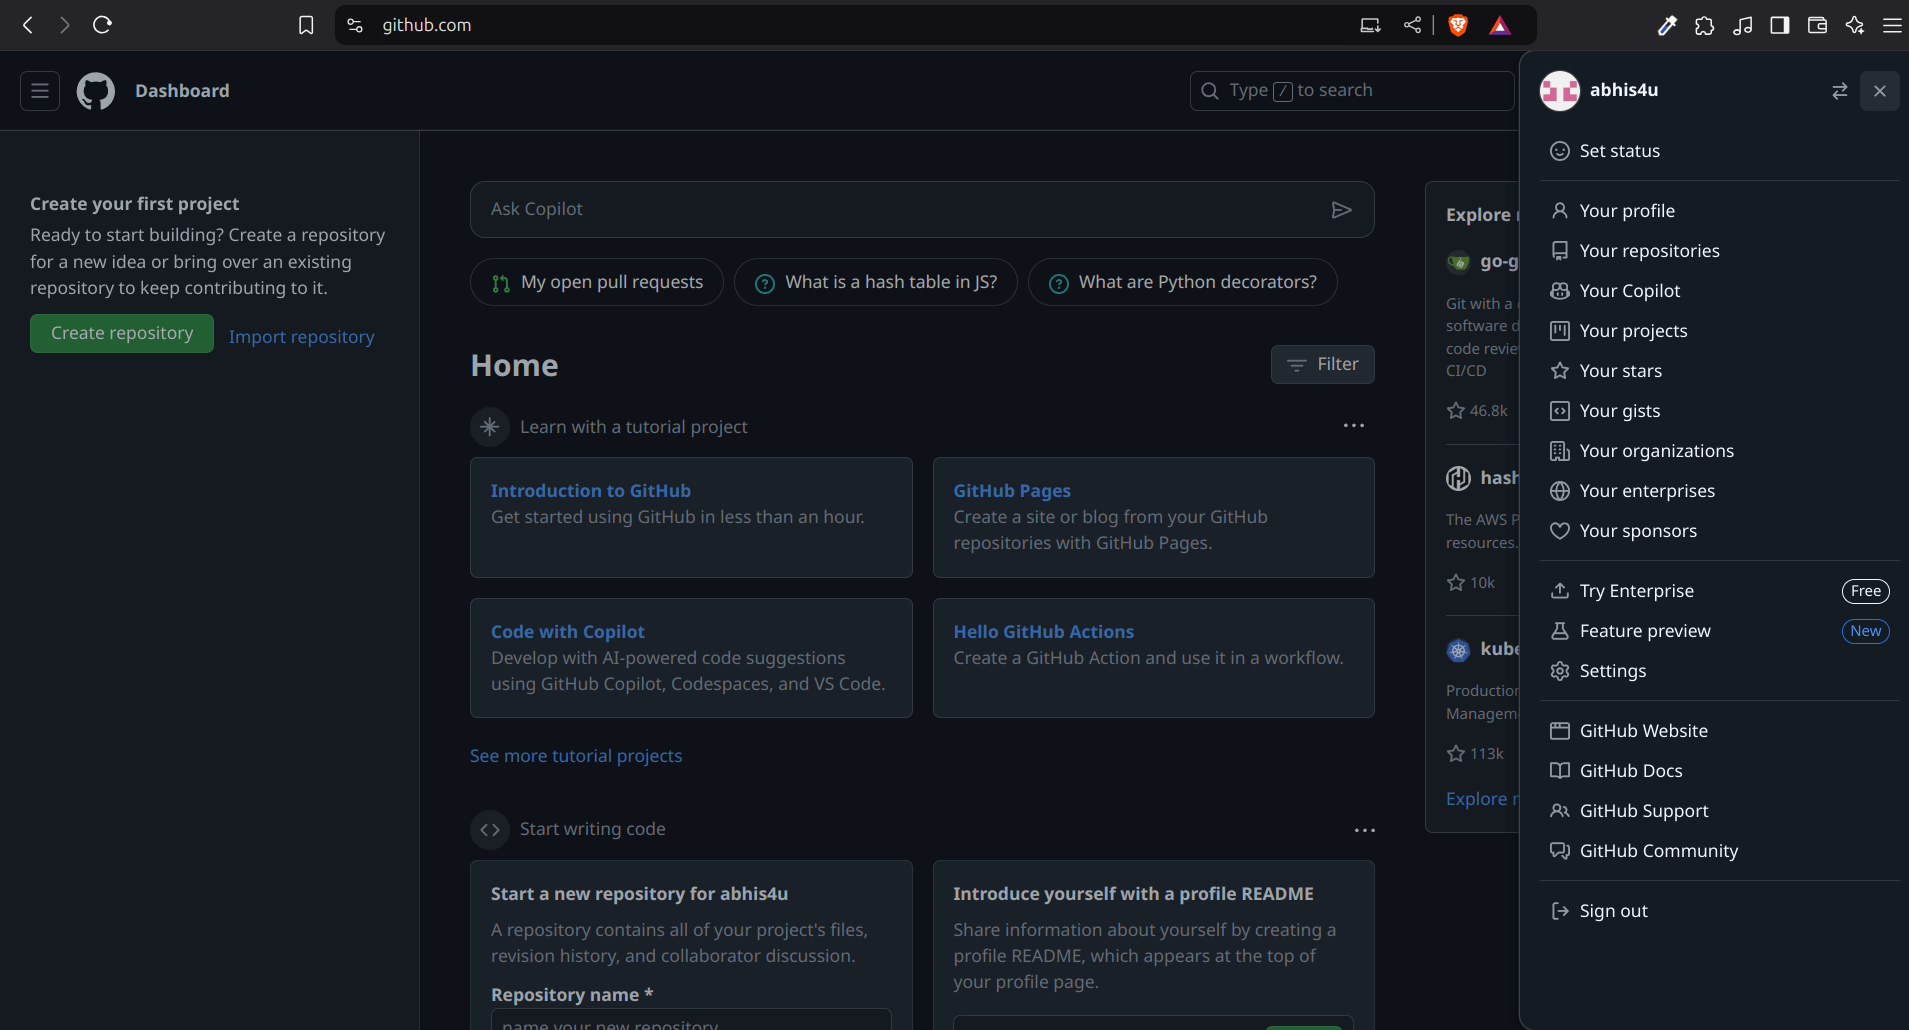
Task: Star the repository showing 10k stars
Action: click(x=1456, y=582)
